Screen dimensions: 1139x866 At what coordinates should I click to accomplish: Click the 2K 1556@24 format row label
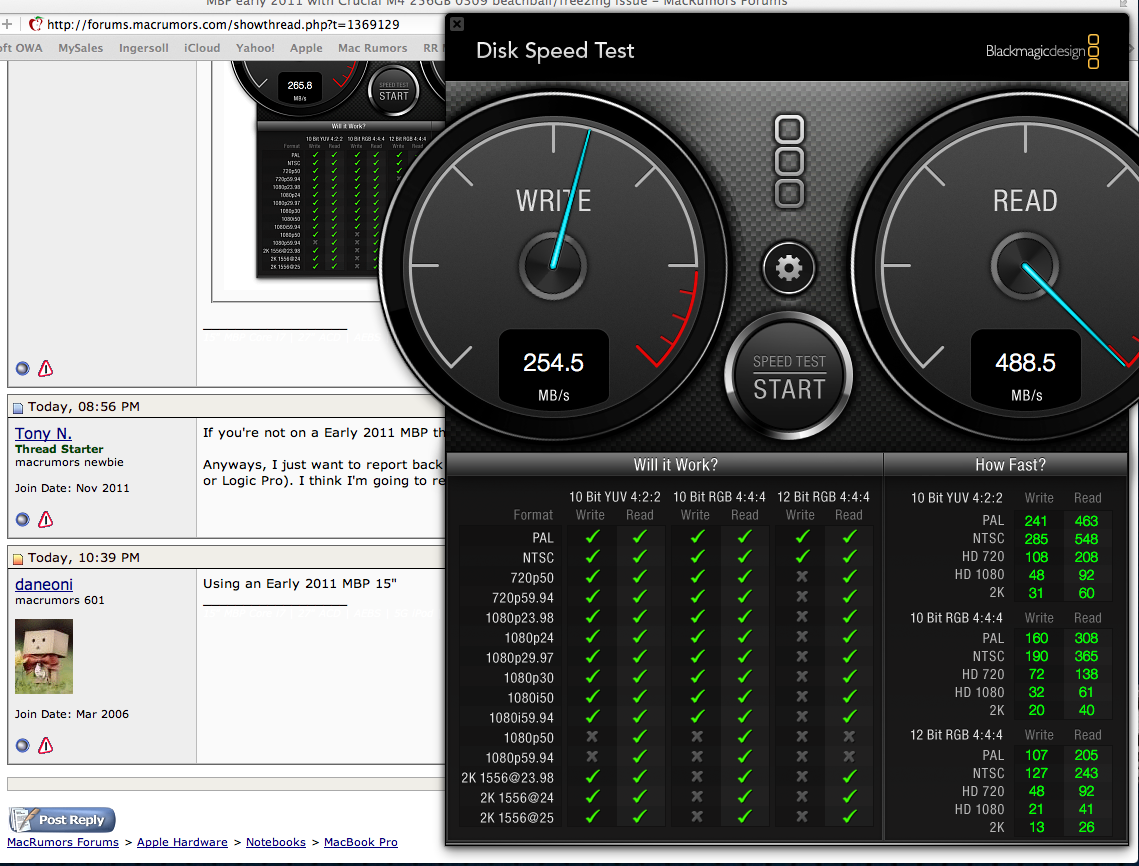(x=516, y=798)
